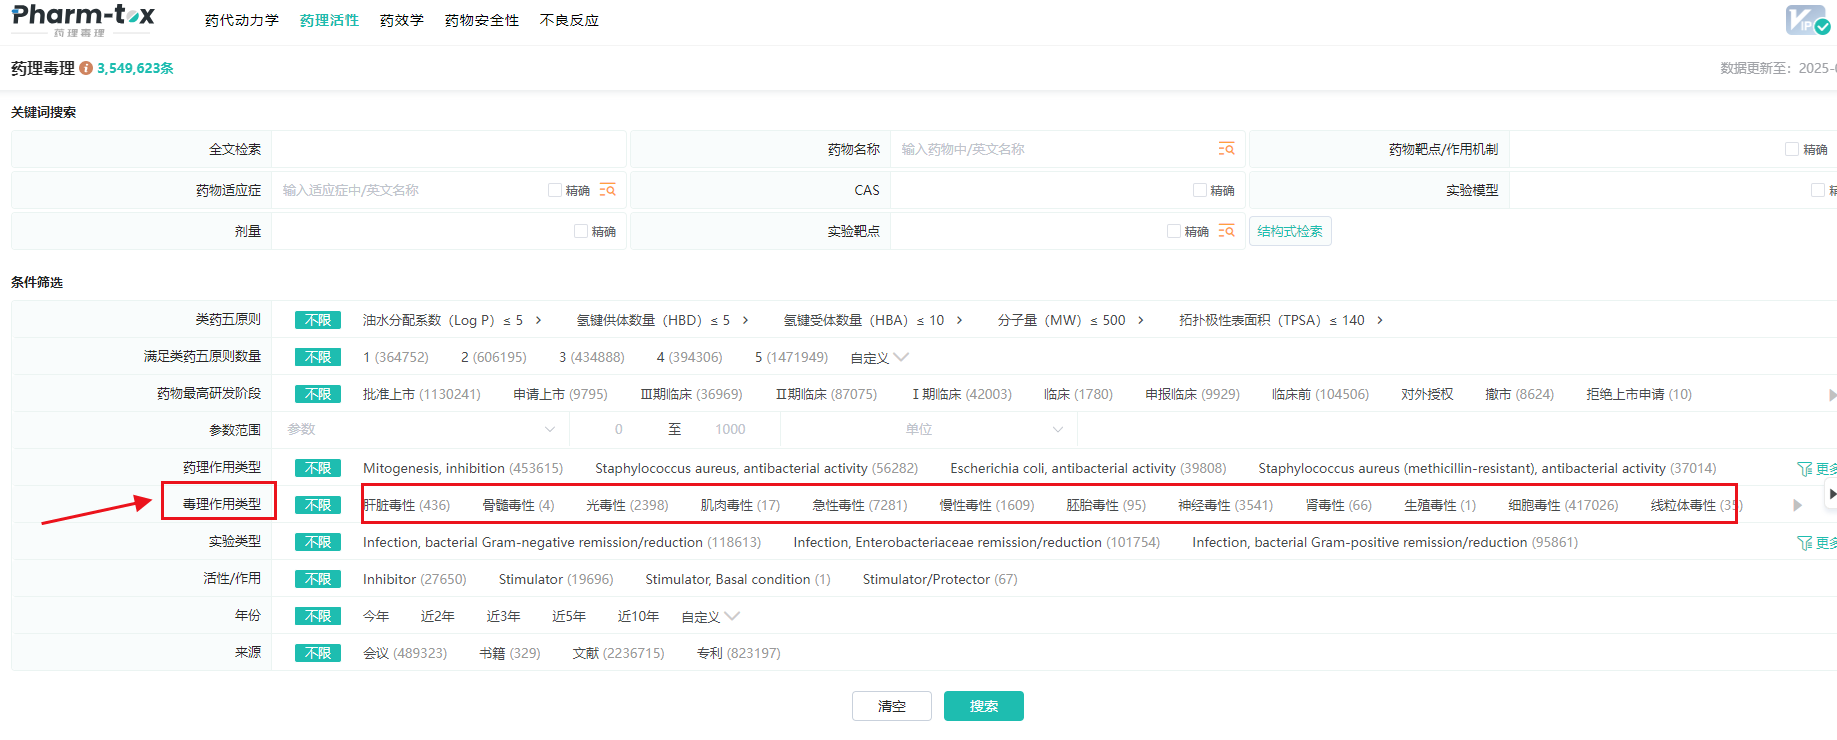Image resolution: width=1837 pixels, height=740 pixels.
Task: Open the lookup icon for 药物适应症
Action: click(607, 190)
